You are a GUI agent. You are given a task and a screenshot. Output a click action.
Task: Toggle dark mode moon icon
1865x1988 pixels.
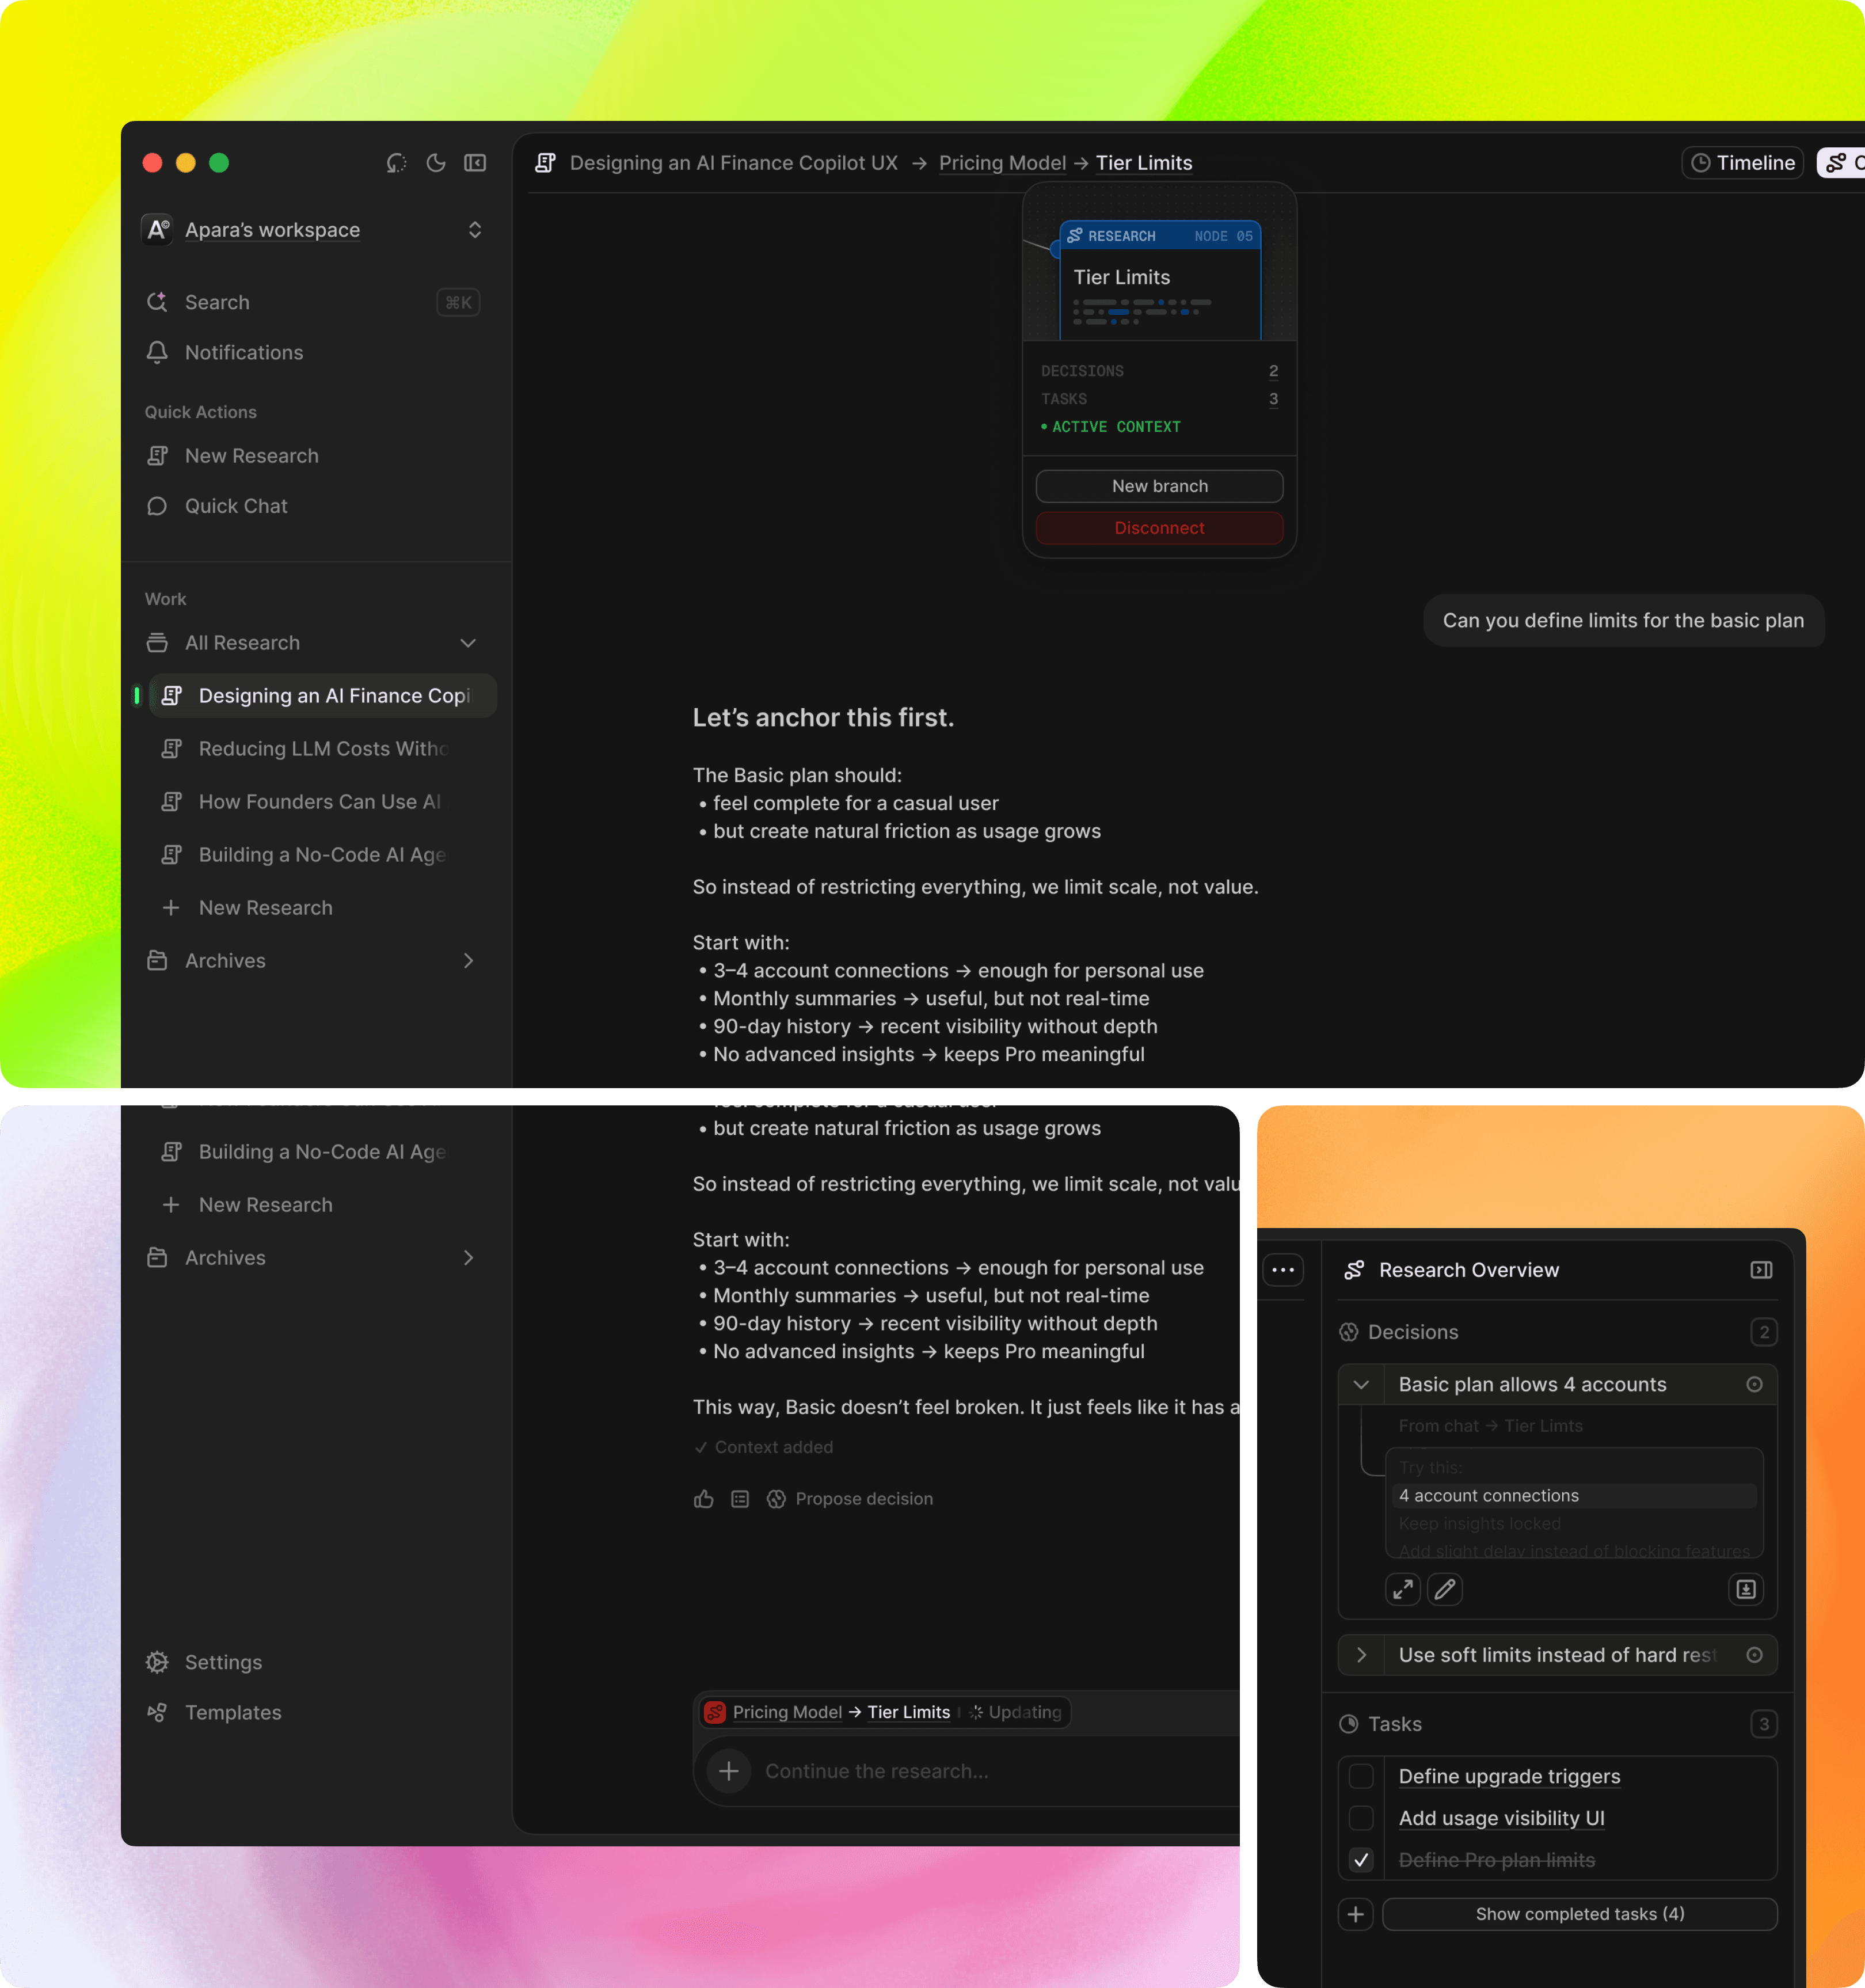click(436, 163)
